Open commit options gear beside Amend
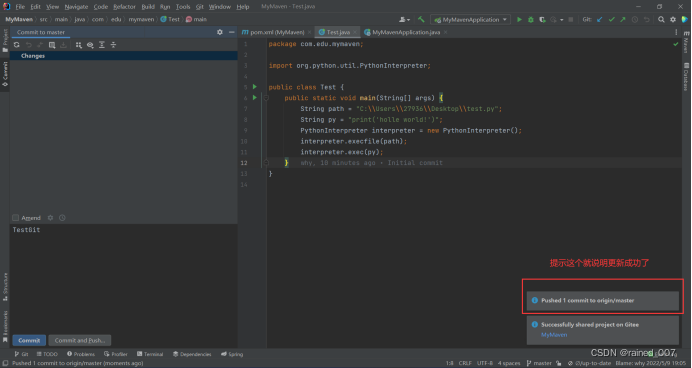The image size is (692, 368). click(50, 218)
